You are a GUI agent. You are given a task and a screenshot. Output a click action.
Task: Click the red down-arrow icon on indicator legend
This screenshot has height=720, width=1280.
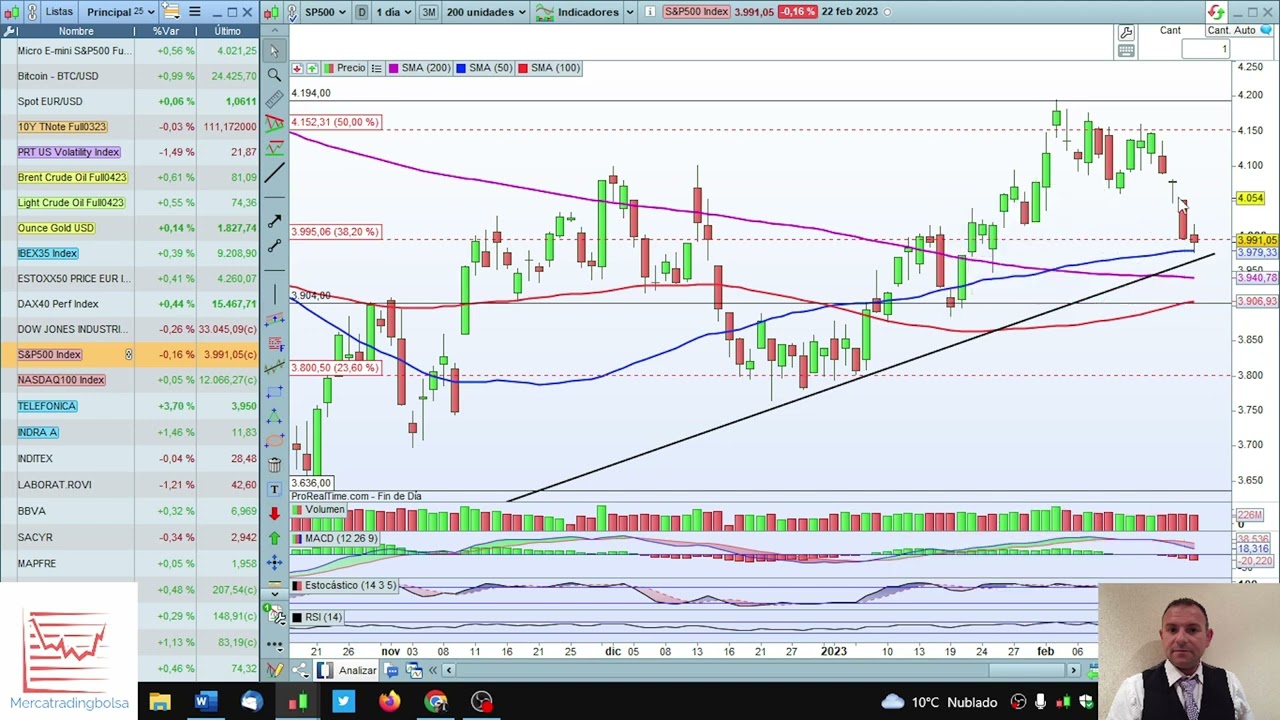(298, 68)
